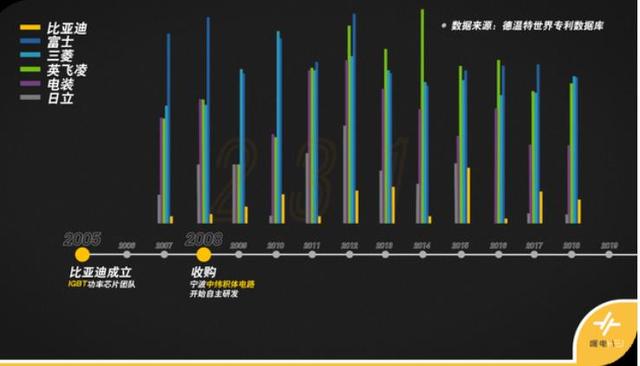Click the gray timeline dot for 2010
This screenshot has width=640, height=366.
tap(276, 255)
